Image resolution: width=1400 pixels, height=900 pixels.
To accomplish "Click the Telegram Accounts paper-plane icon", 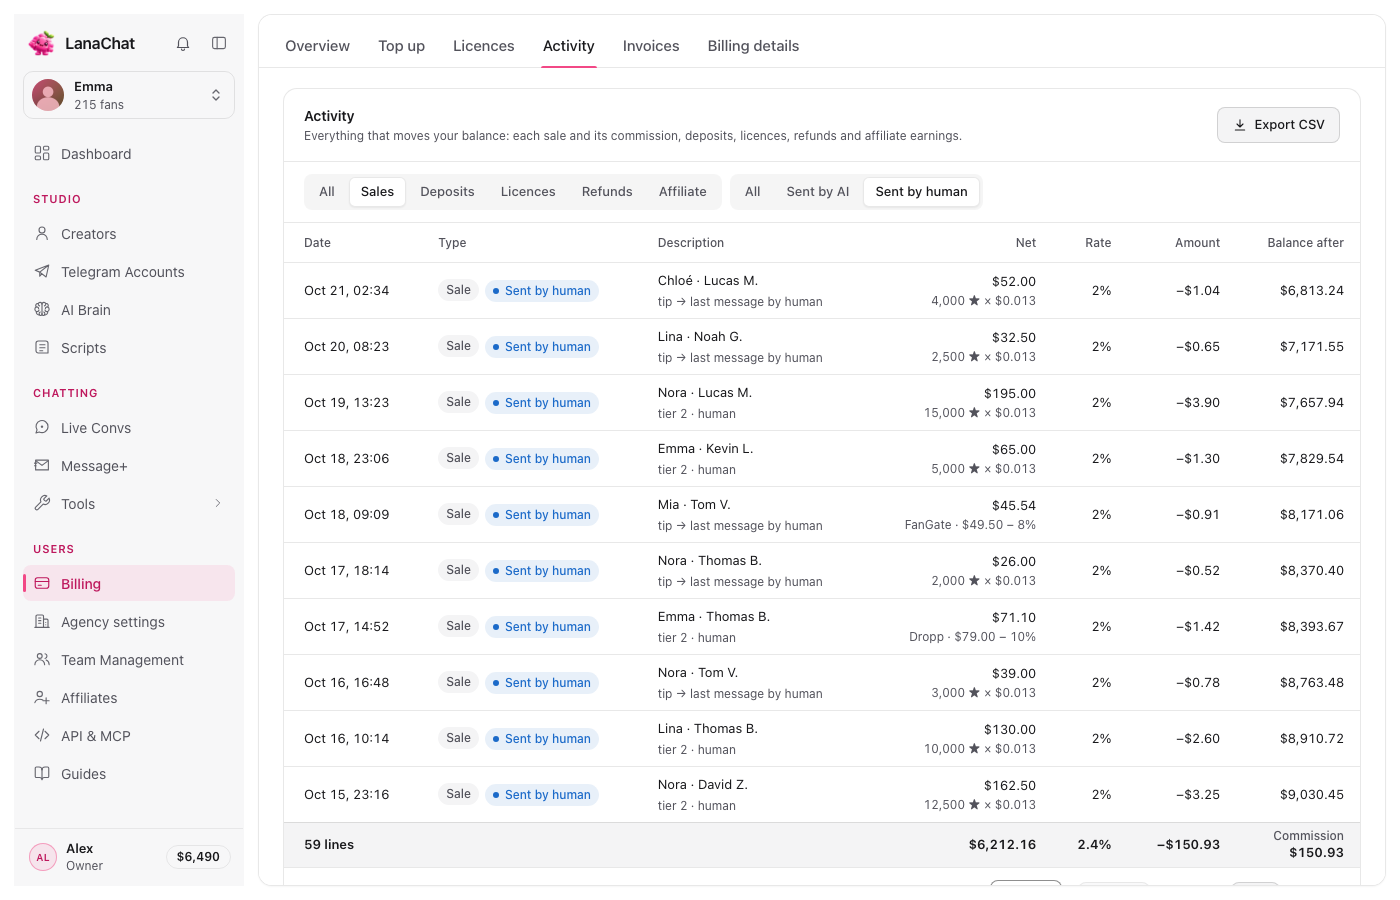I will [42, 271].
